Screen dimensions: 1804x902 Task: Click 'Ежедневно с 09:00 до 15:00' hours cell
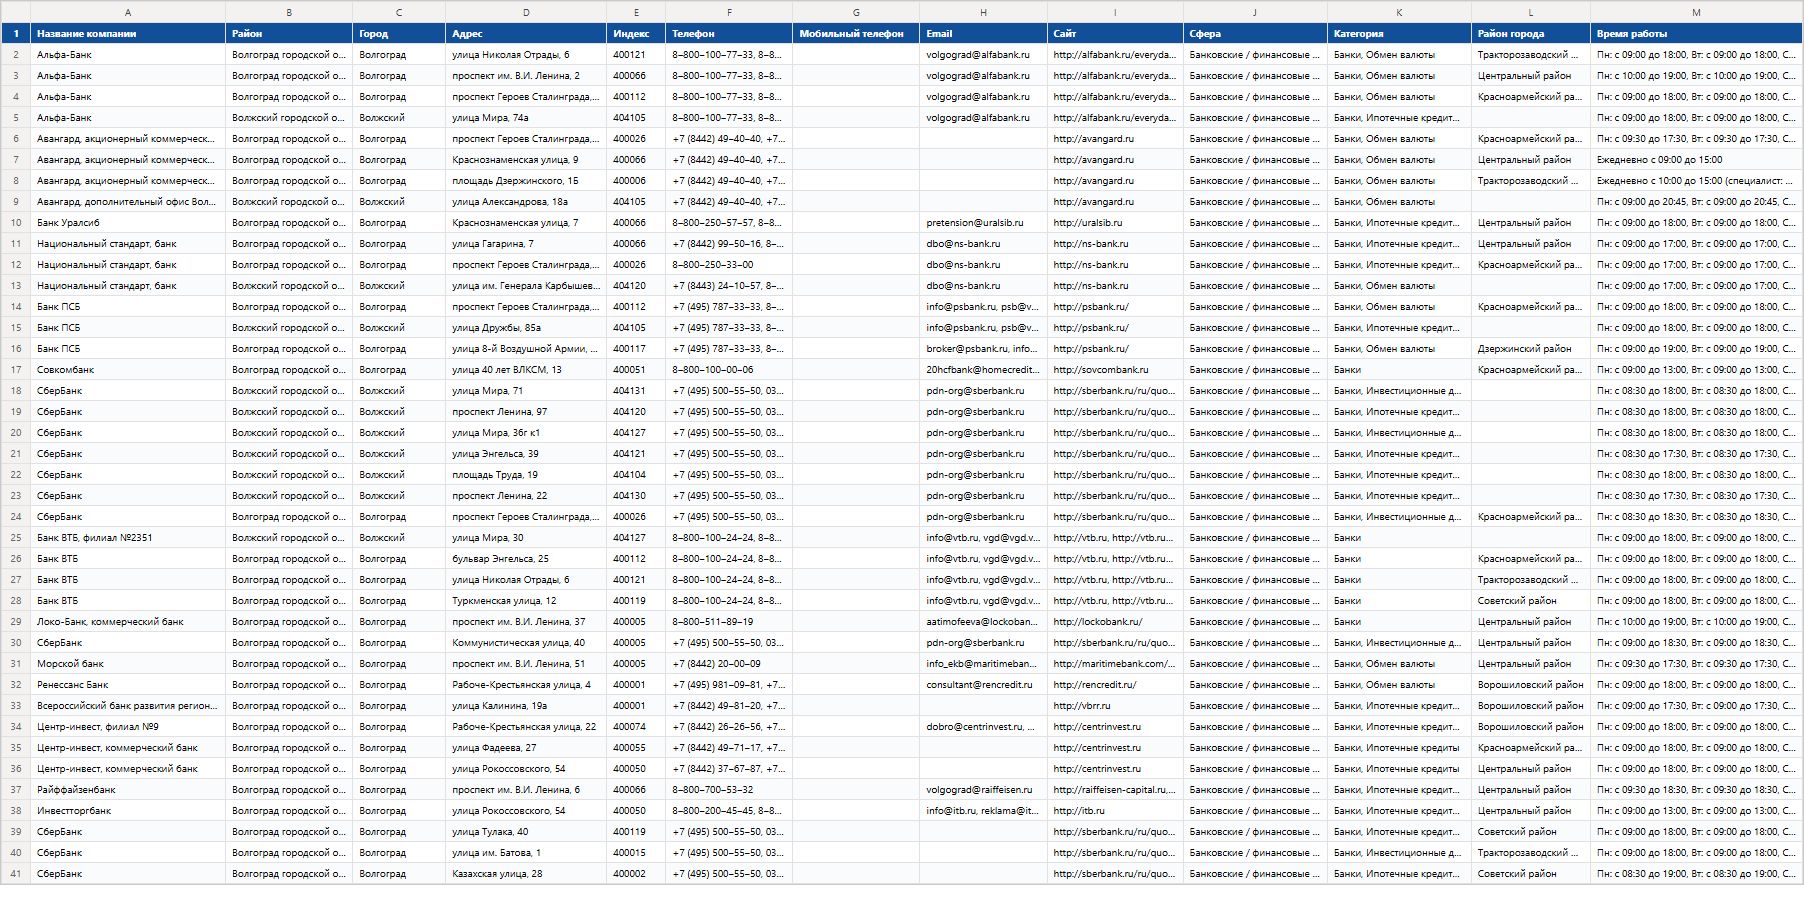pos(1696,160)
